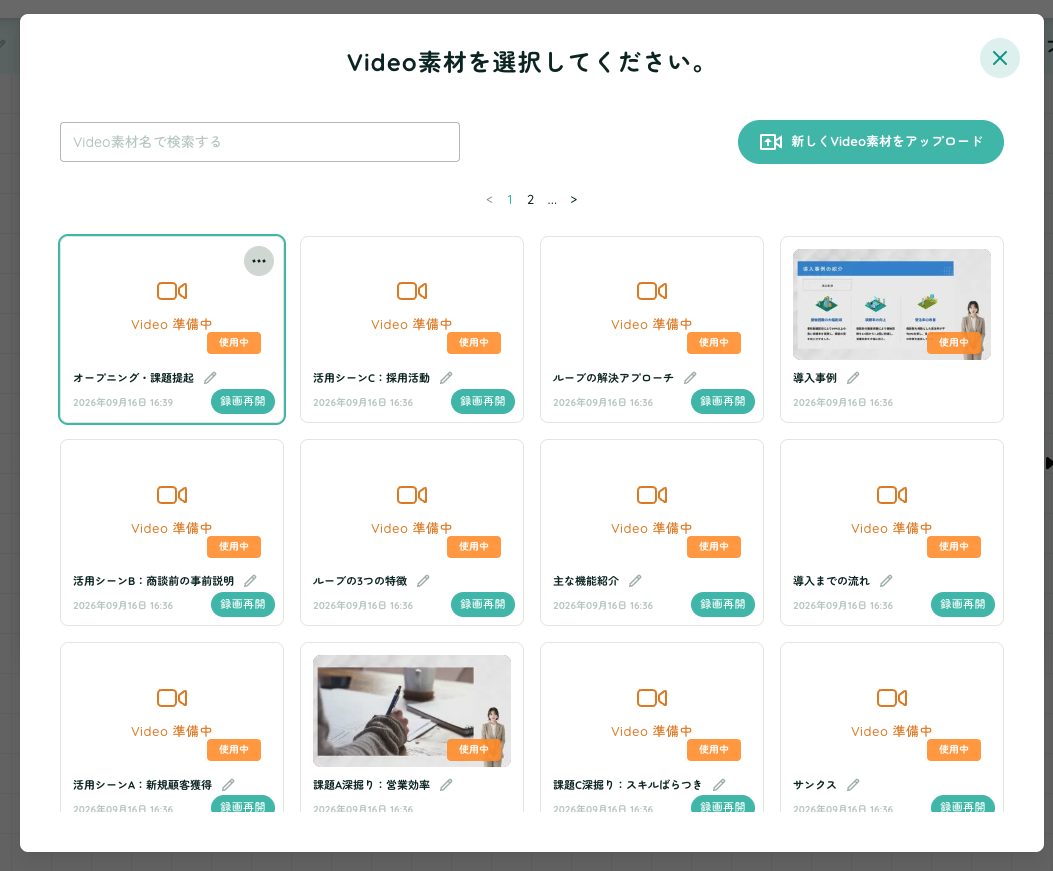
Task: Click the pencil icon next to サンクス
Action: click(853, 784)
